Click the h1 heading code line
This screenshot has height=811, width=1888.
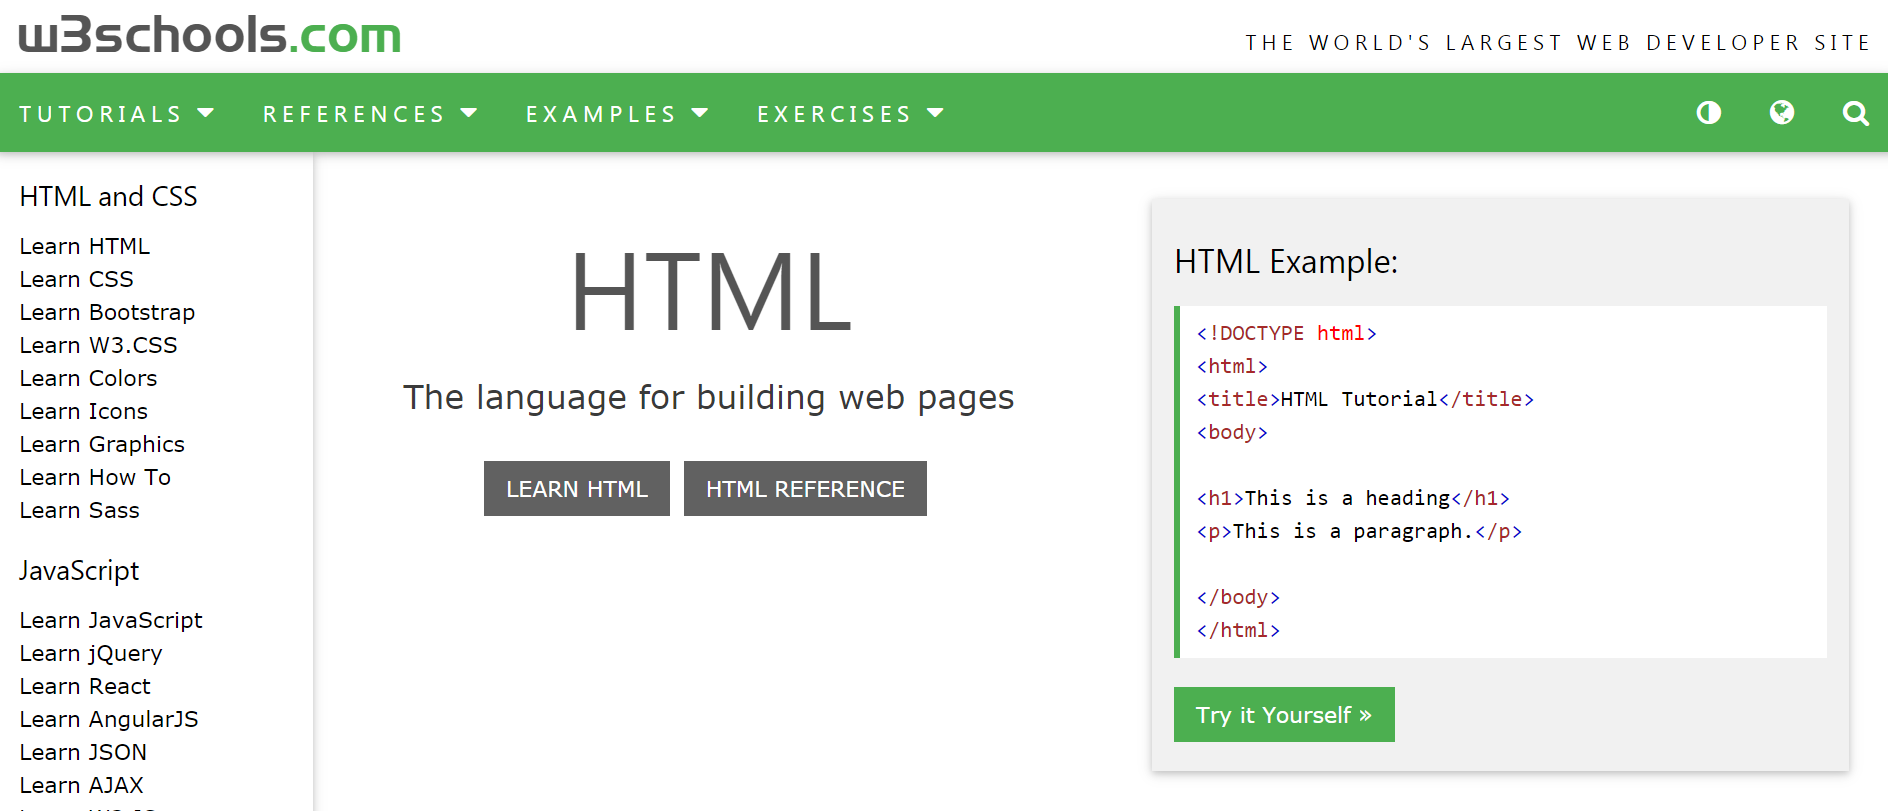pyautogui.click(x=1353, y=498)
